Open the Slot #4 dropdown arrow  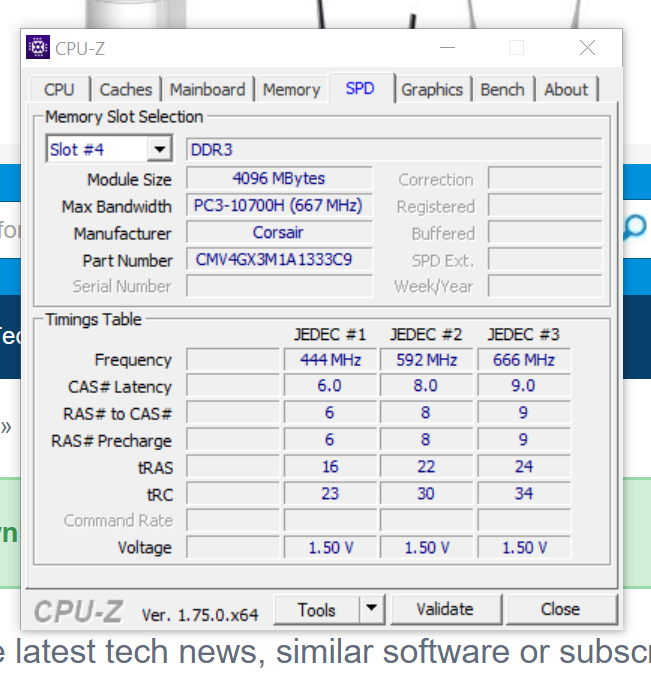[160, 149]
